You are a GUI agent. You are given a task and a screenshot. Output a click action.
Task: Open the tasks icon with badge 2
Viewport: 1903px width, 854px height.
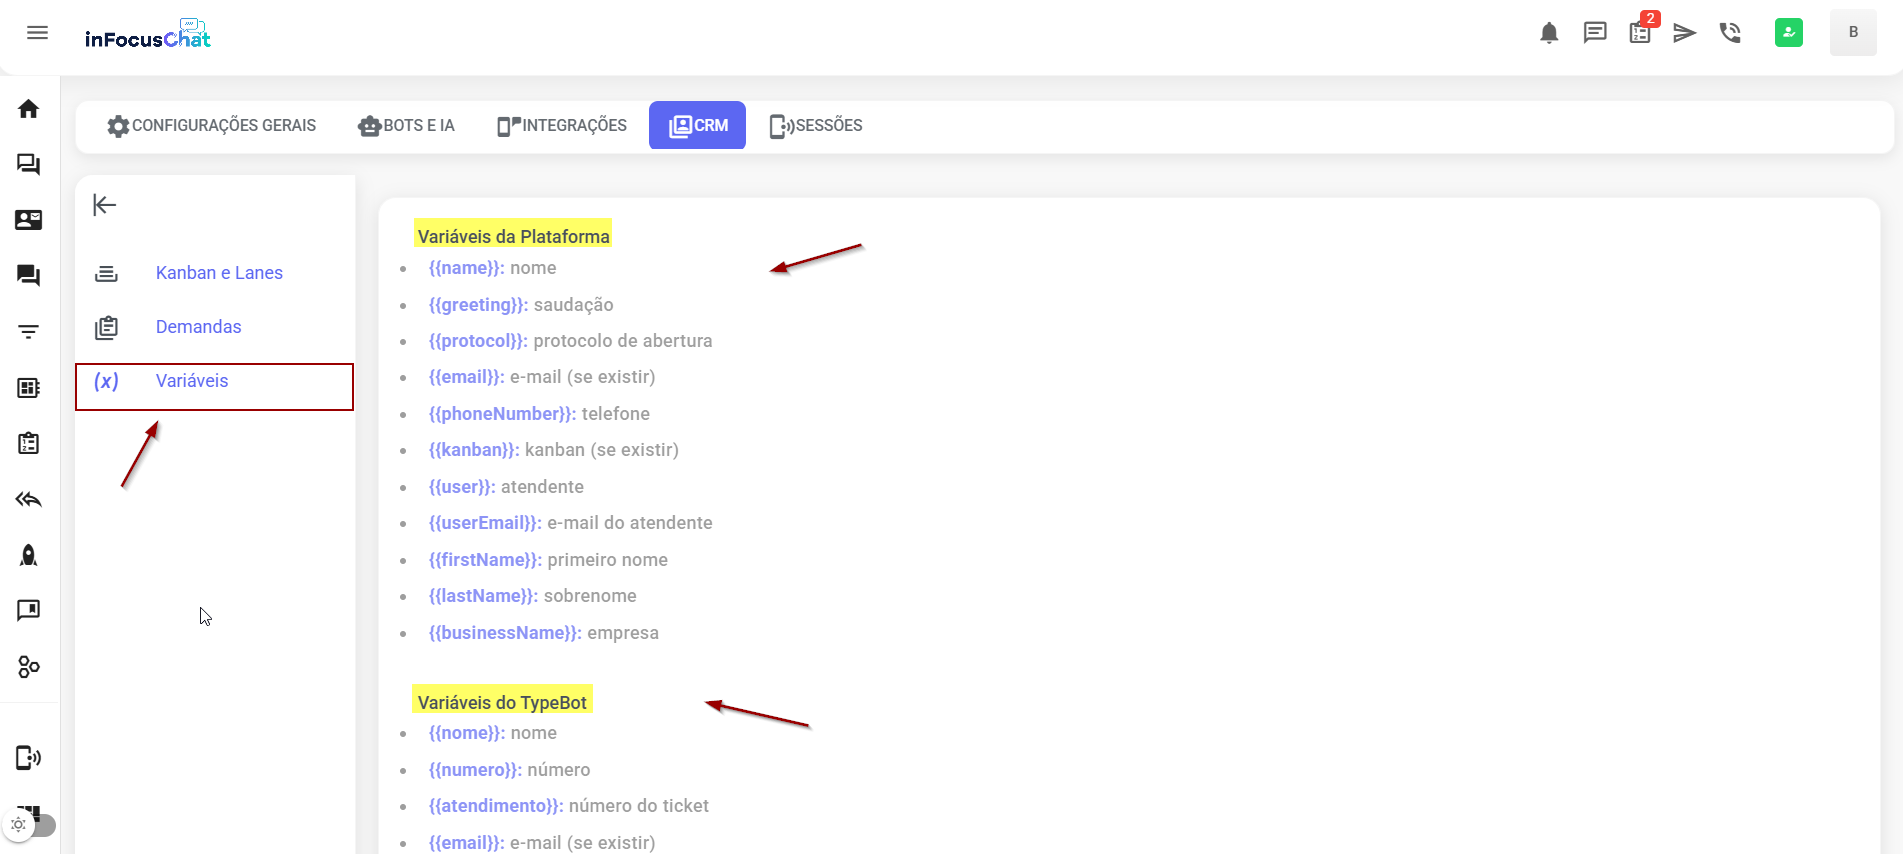[x=1640, y=33]
